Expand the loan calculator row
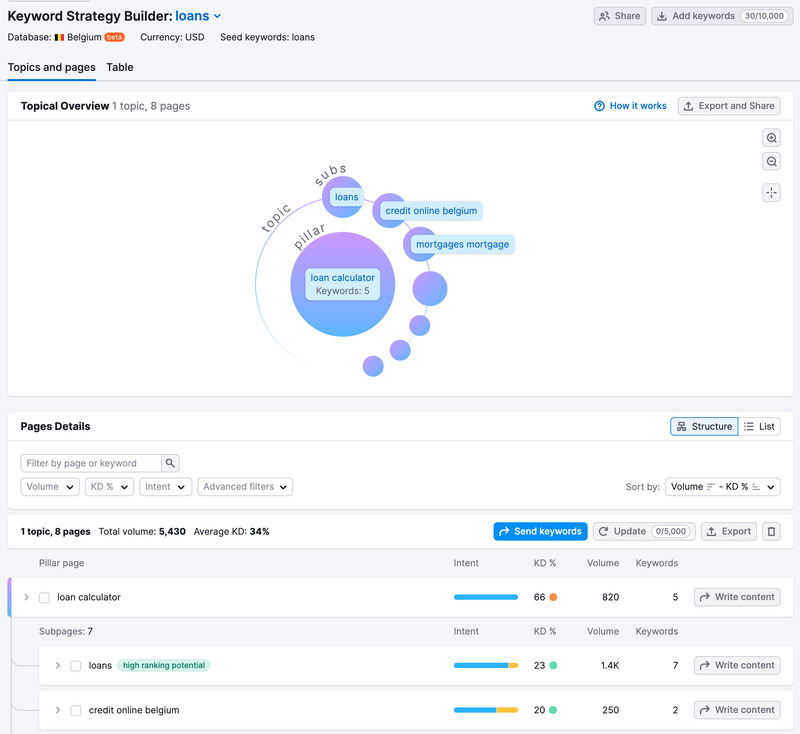 coord(27,597)
